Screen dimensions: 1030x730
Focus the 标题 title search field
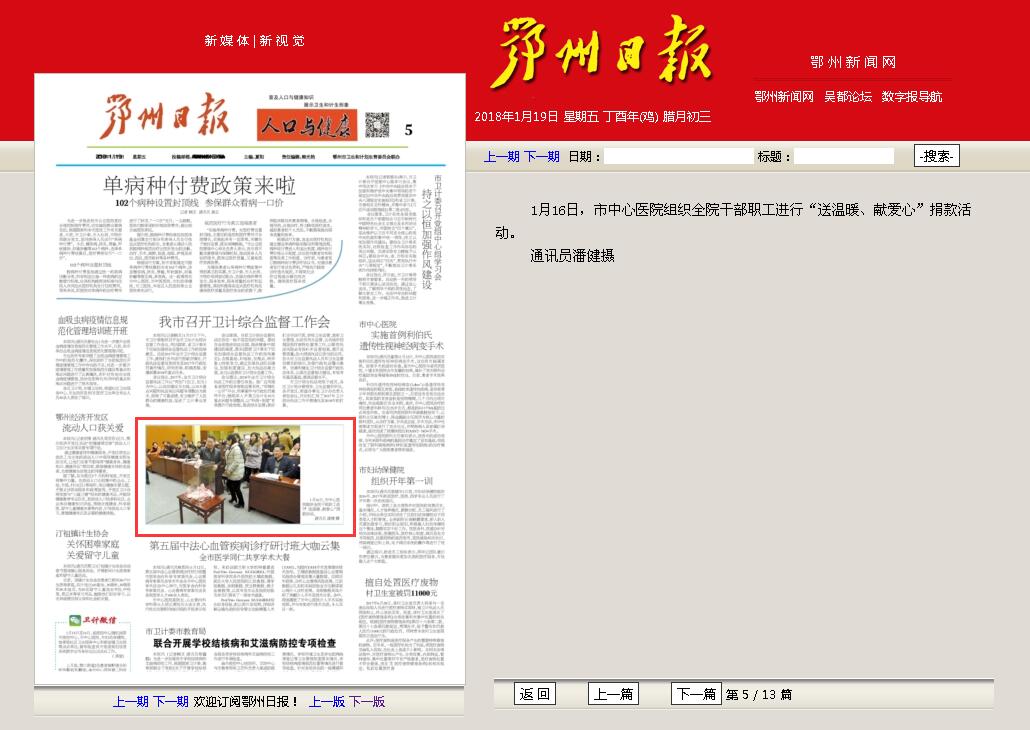tap(844, 156)
